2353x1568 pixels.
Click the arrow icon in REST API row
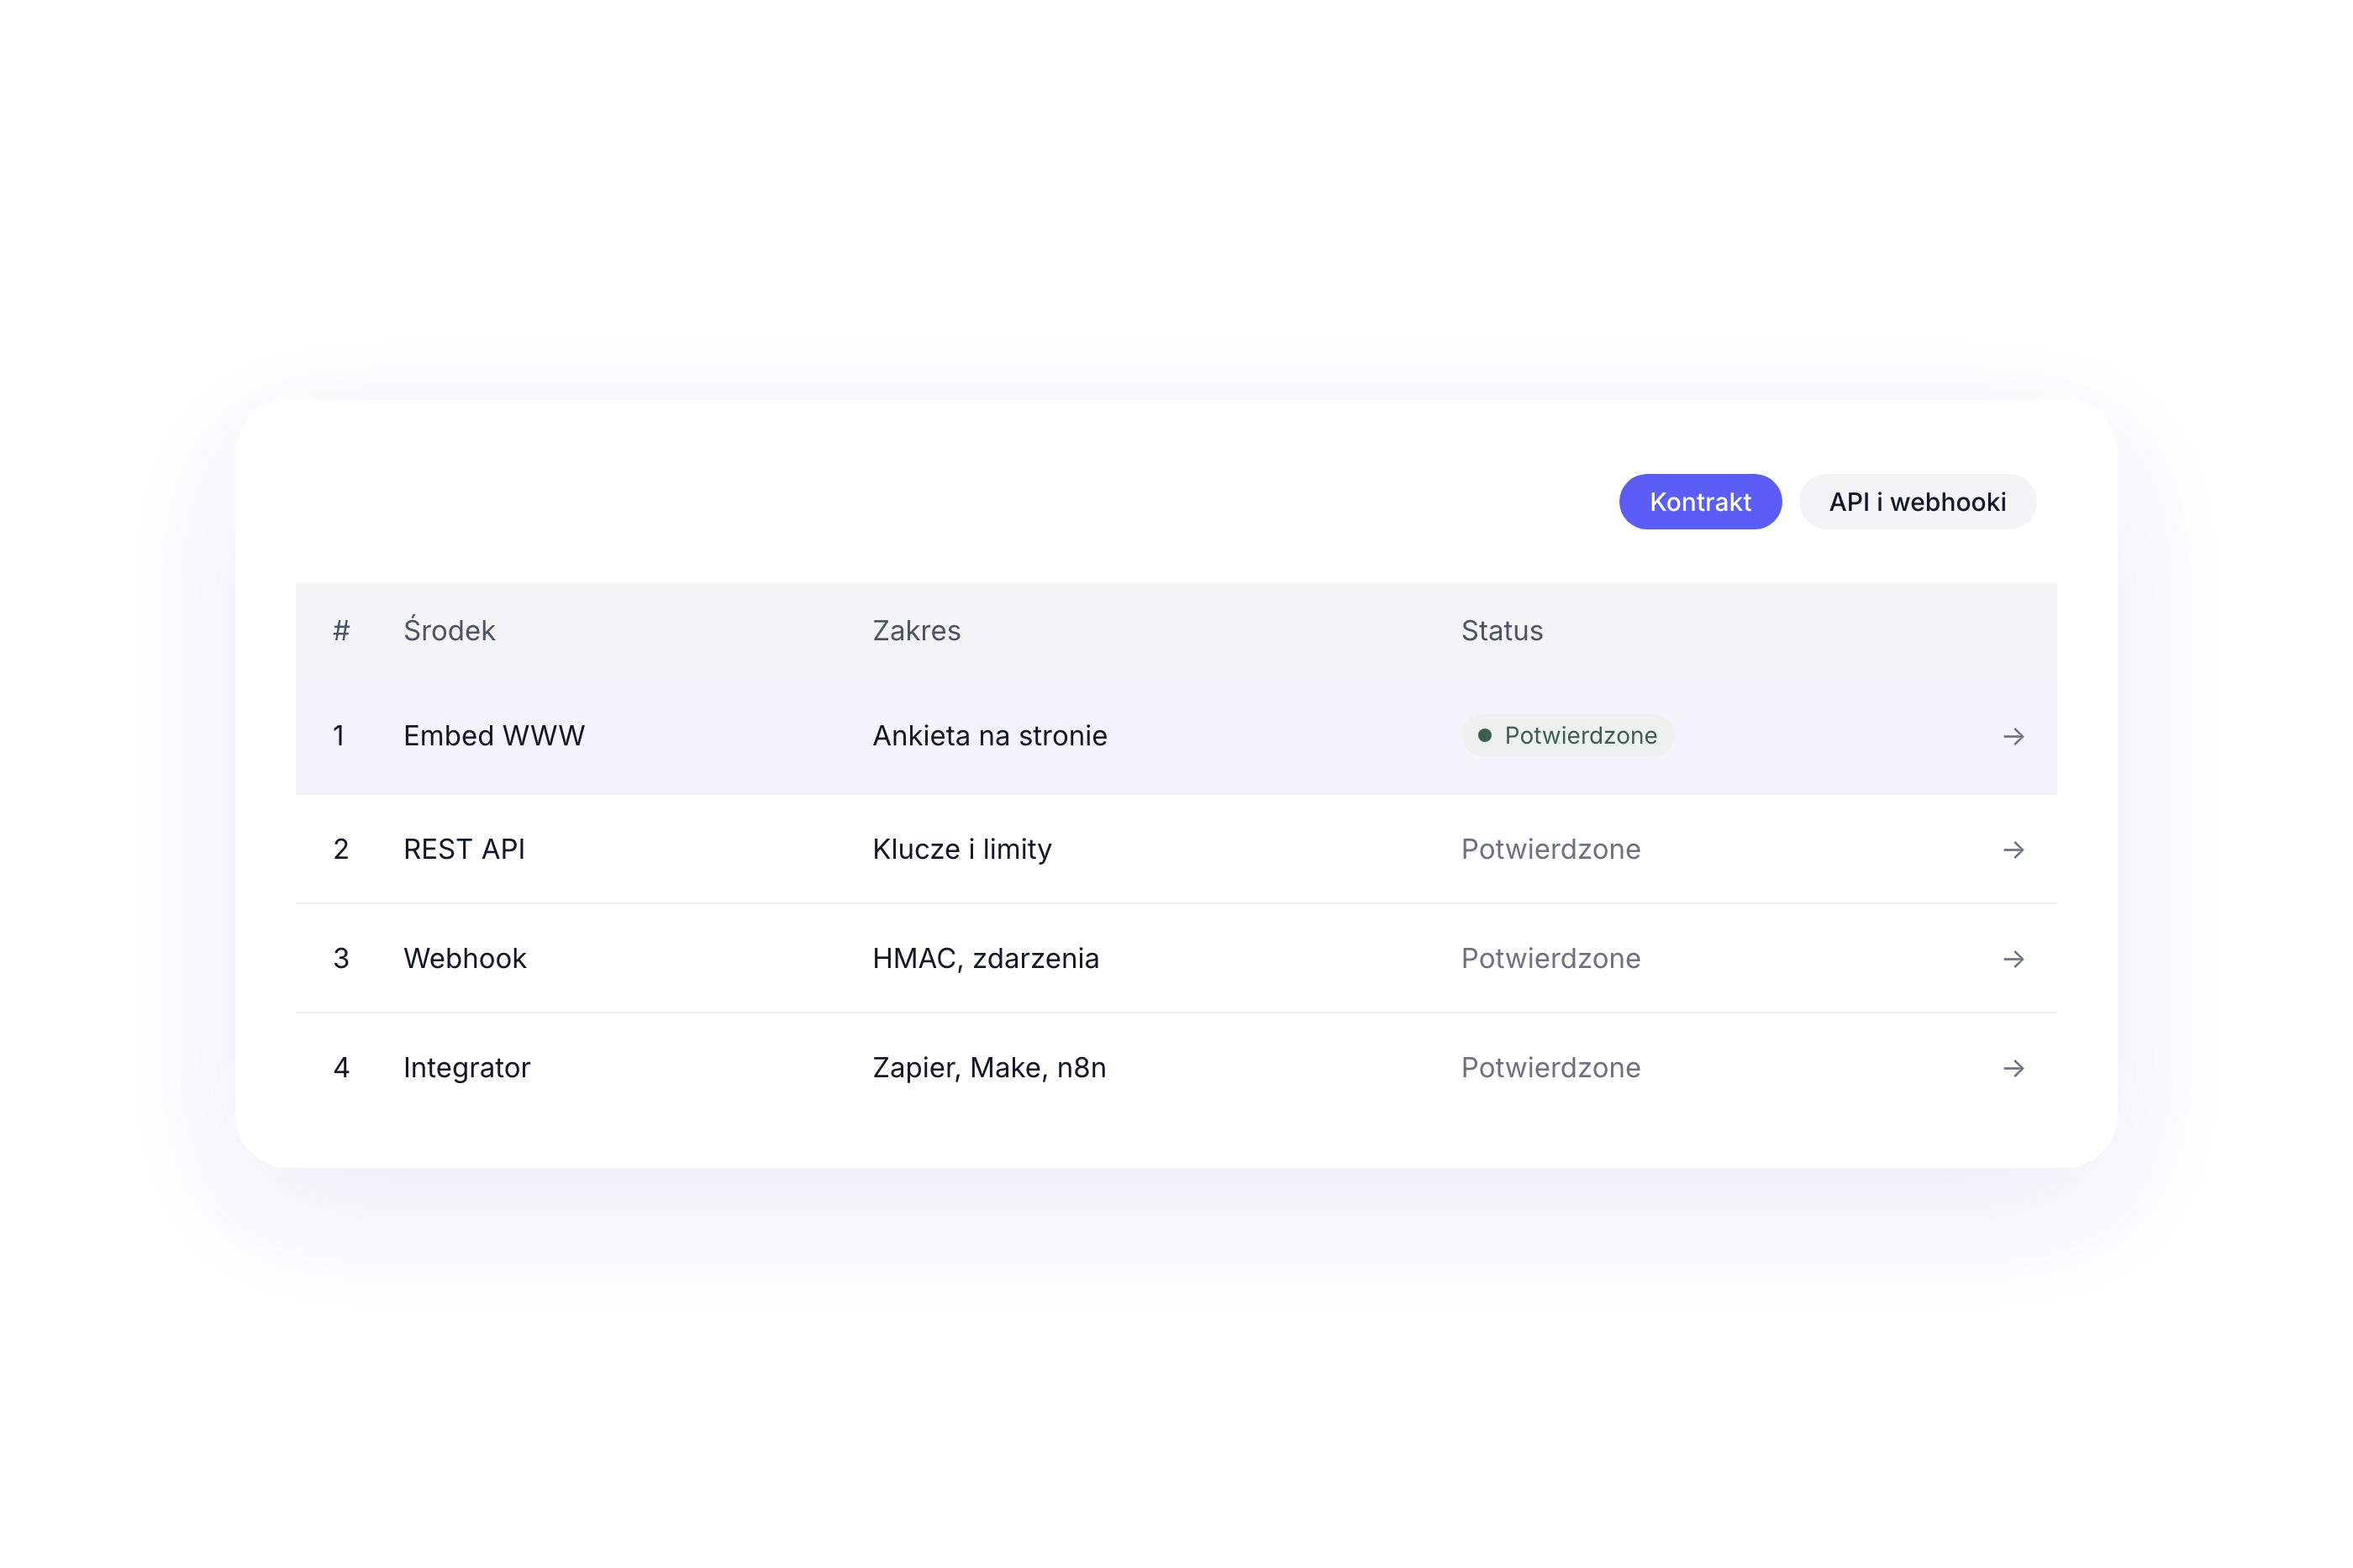[2013, 849]
